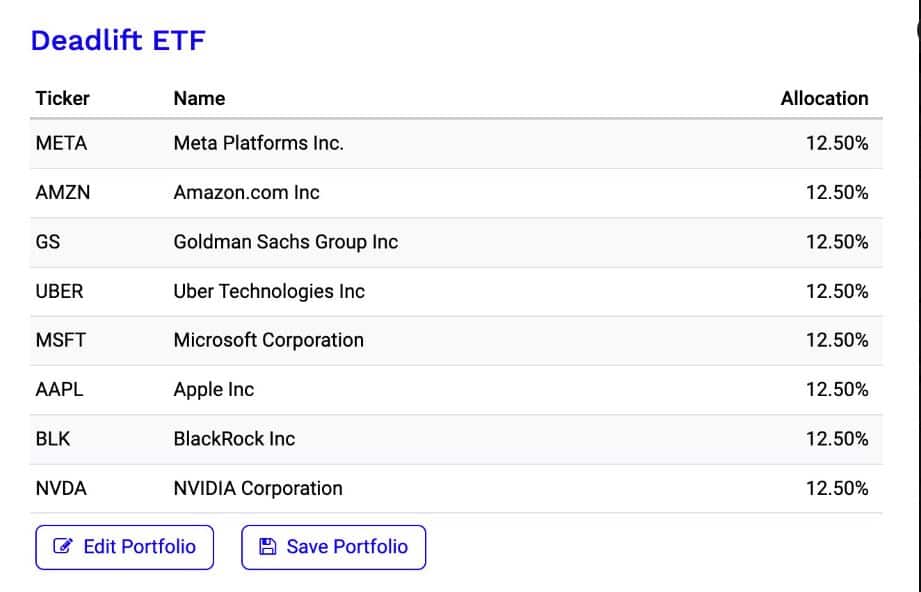Click the Allocation column header
Screen dimensions: 921x592
tap(824, 98)
